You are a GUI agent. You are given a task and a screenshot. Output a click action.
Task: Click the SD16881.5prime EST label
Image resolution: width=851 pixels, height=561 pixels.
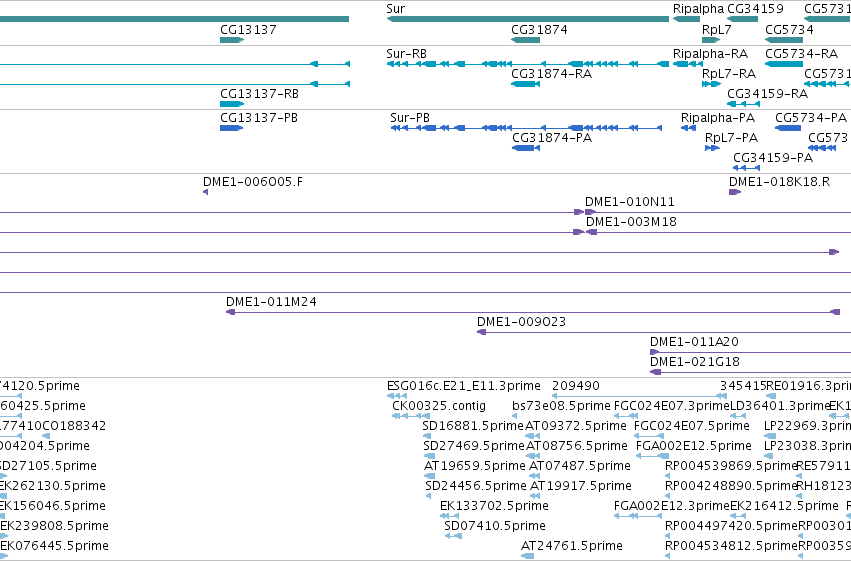[x=473, y=426]
